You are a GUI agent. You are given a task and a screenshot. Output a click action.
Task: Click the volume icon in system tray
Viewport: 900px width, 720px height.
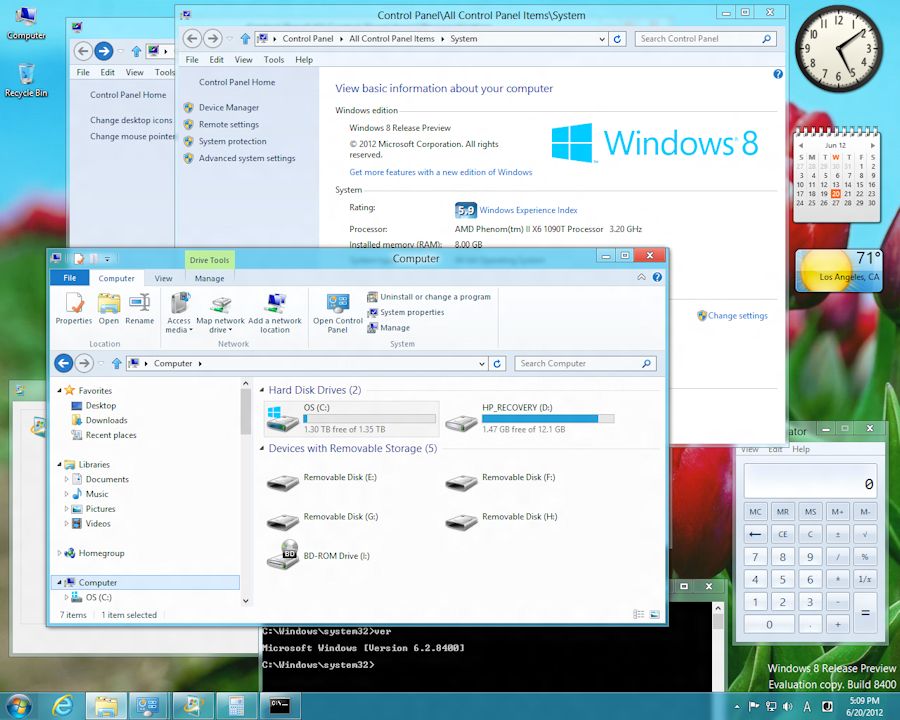click(x=788, y=706)
